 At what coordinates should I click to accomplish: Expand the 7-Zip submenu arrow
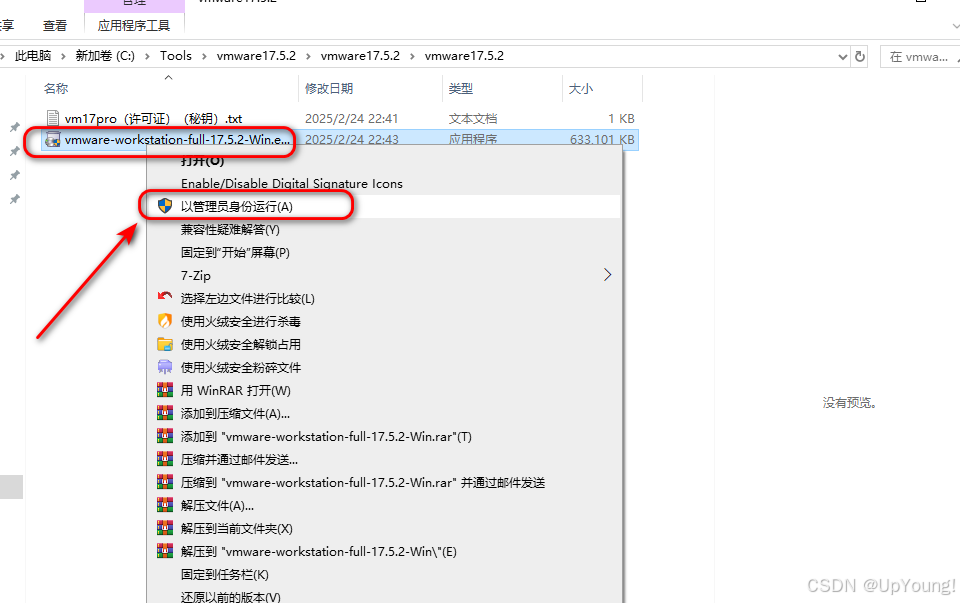(607, 275)
